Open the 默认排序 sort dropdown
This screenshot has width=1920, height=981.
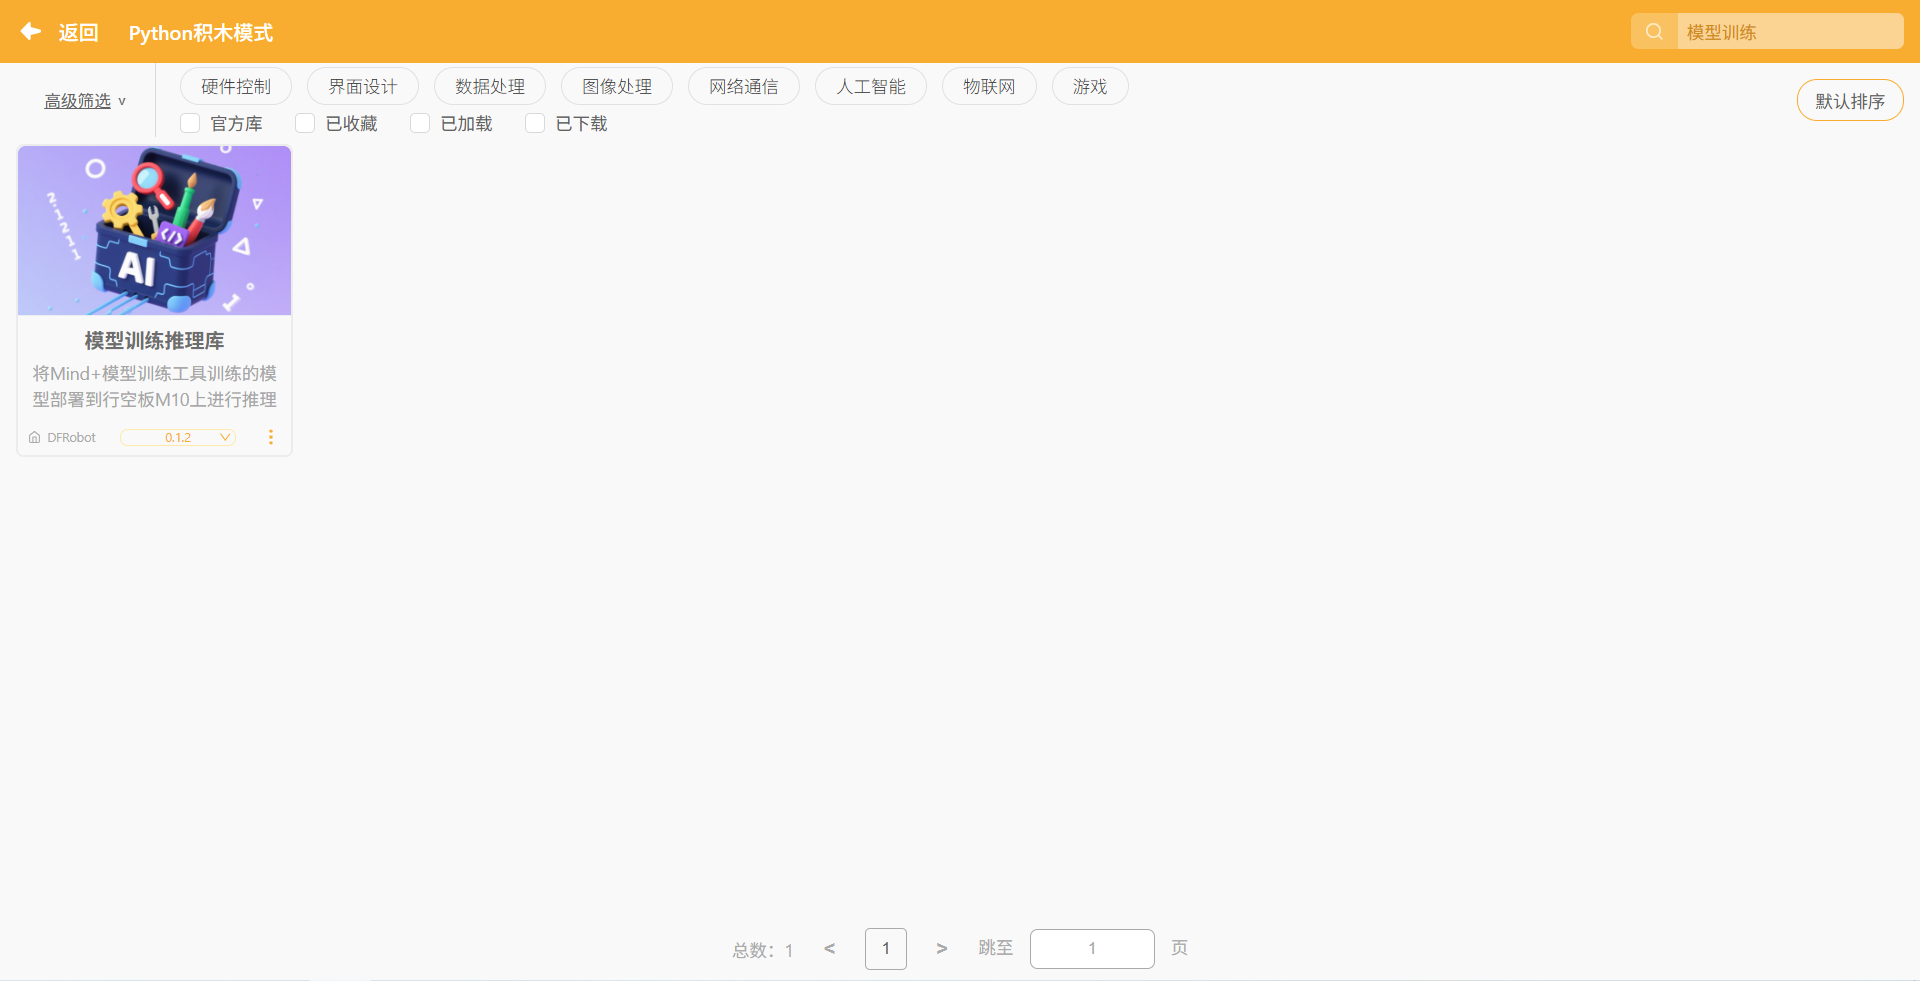coord(1849,101)
